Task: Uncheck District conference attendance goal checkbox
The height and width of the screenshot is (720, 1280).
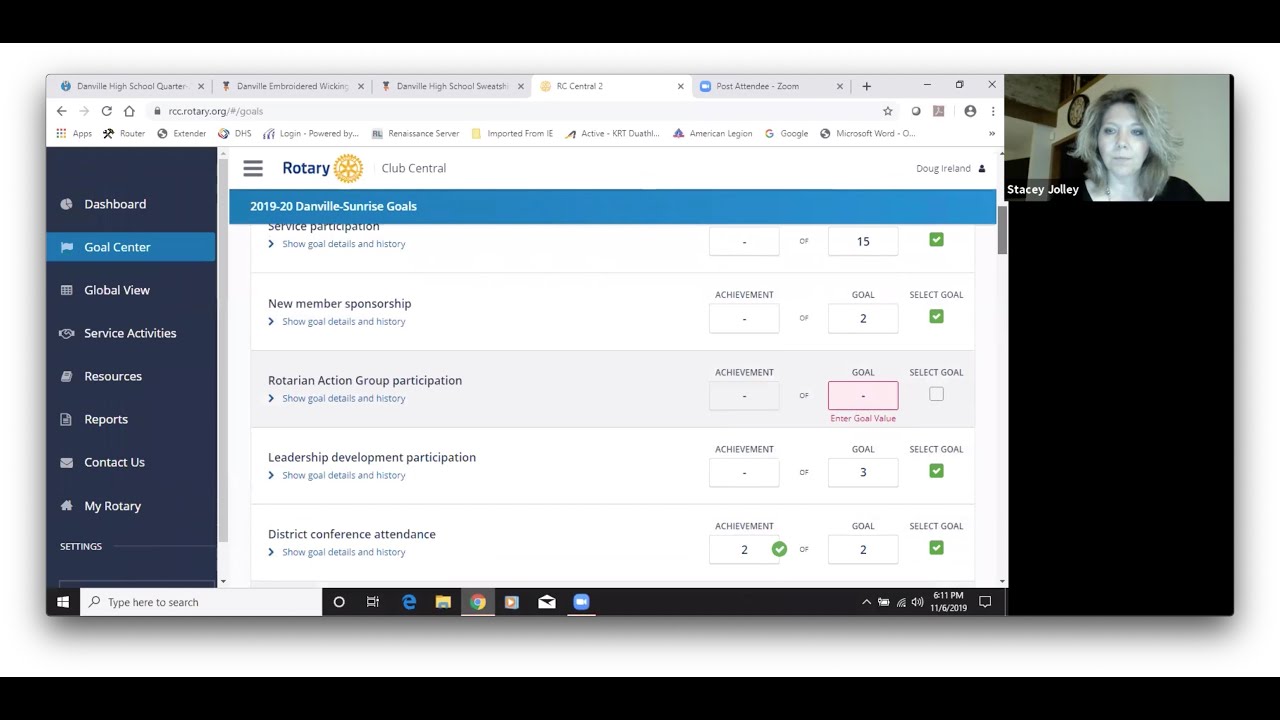Action: click(x=936, y=548)
